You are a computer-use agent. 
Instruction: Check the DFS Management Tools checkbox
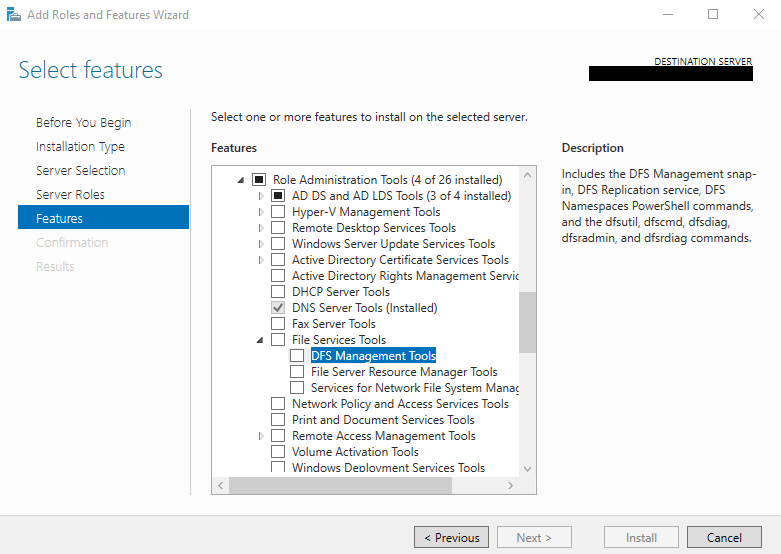297,356
